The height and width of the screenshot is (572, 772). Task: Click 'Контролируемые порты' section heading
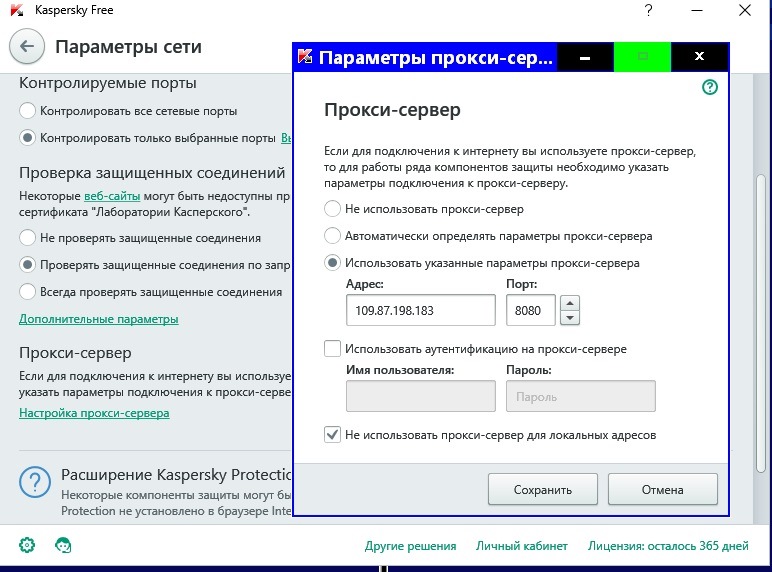[108, 83]
